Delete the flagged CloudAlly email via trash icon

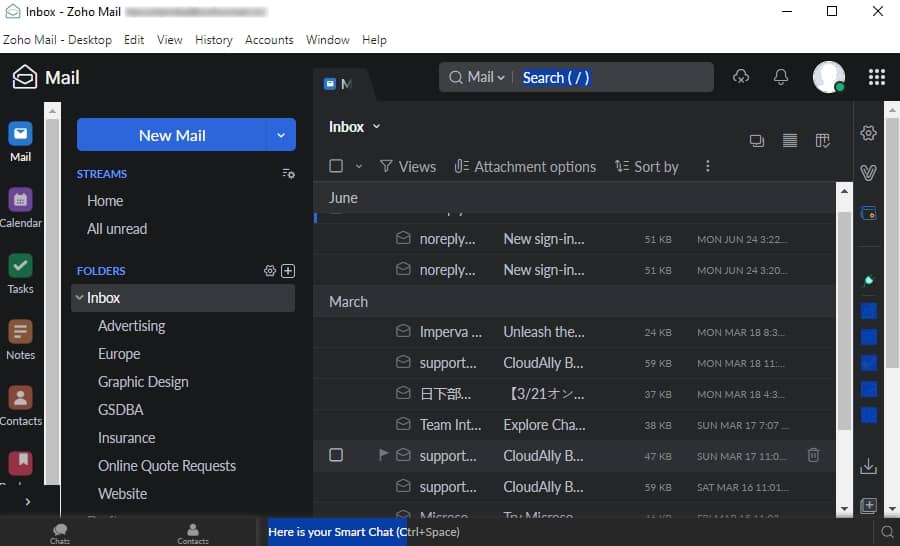[813, 455]
